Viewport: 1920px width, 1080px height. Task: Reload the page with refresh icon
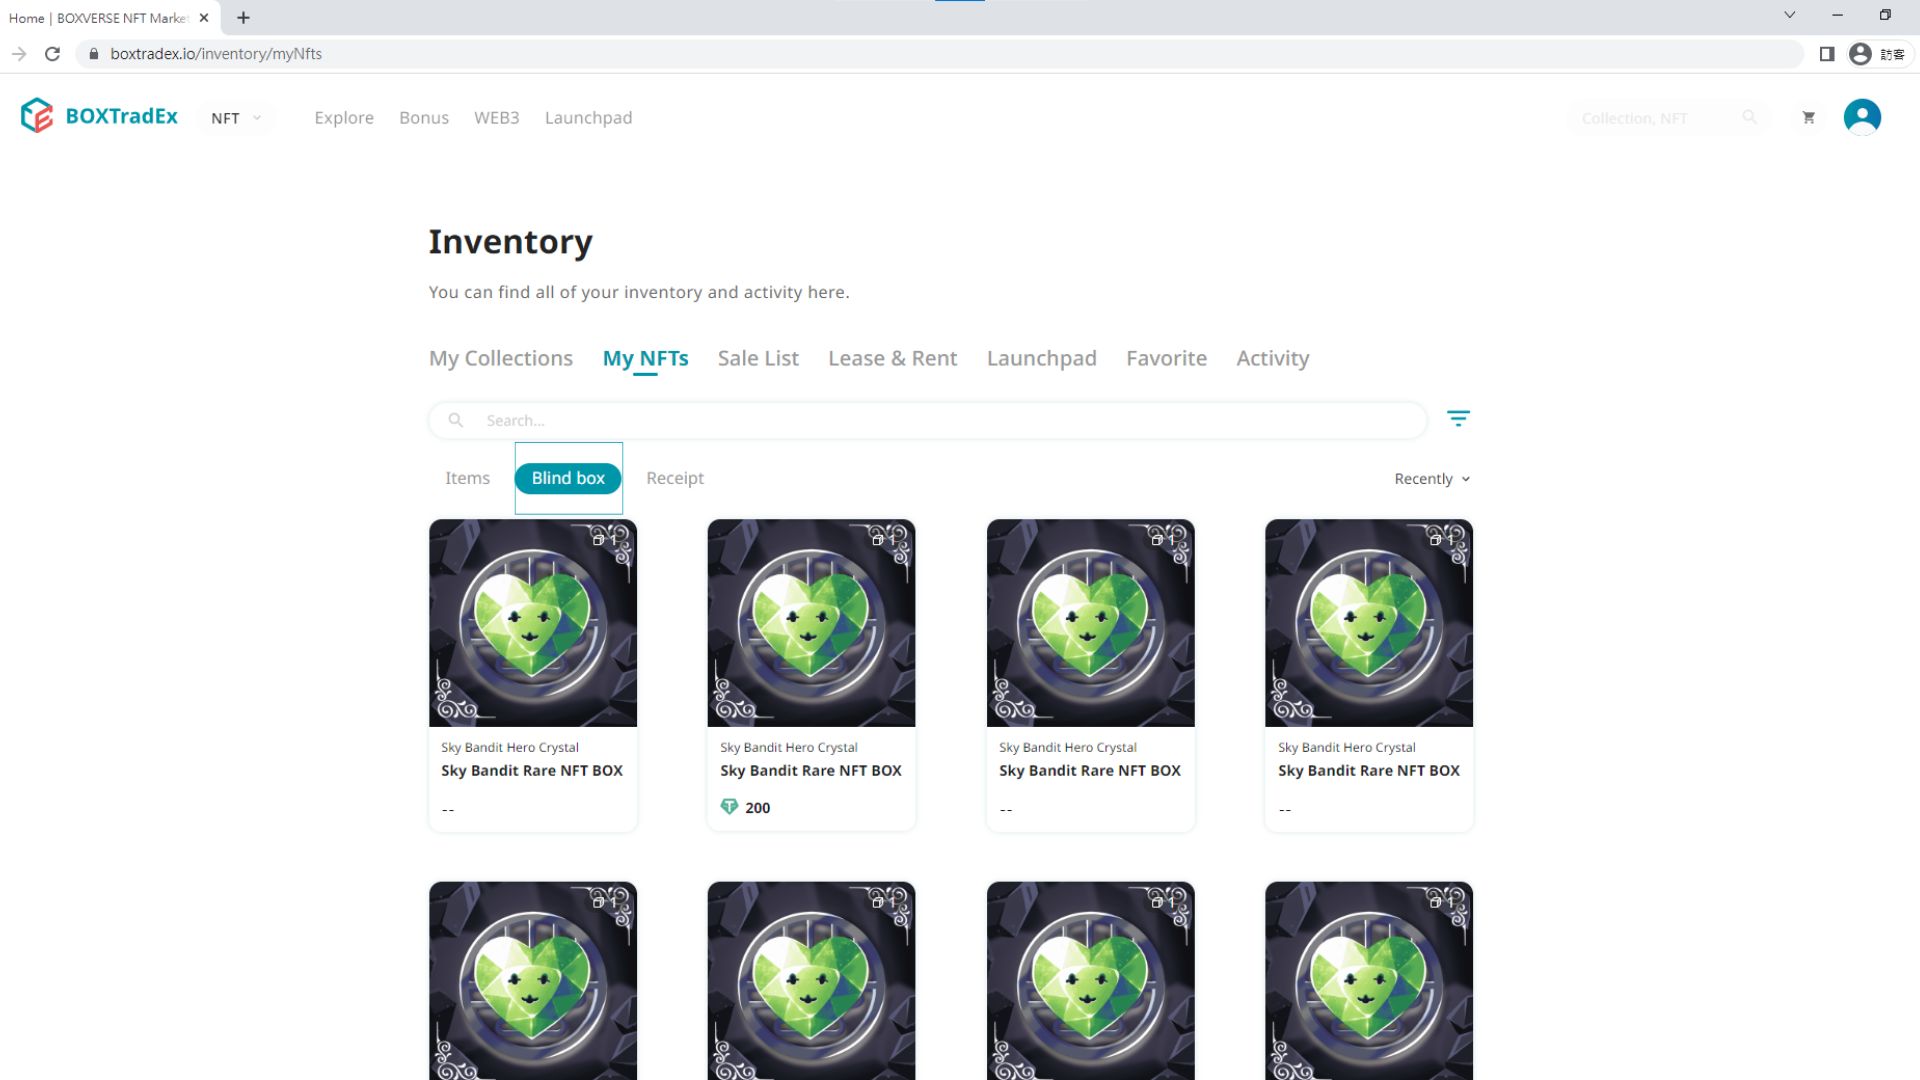point(53,54)
